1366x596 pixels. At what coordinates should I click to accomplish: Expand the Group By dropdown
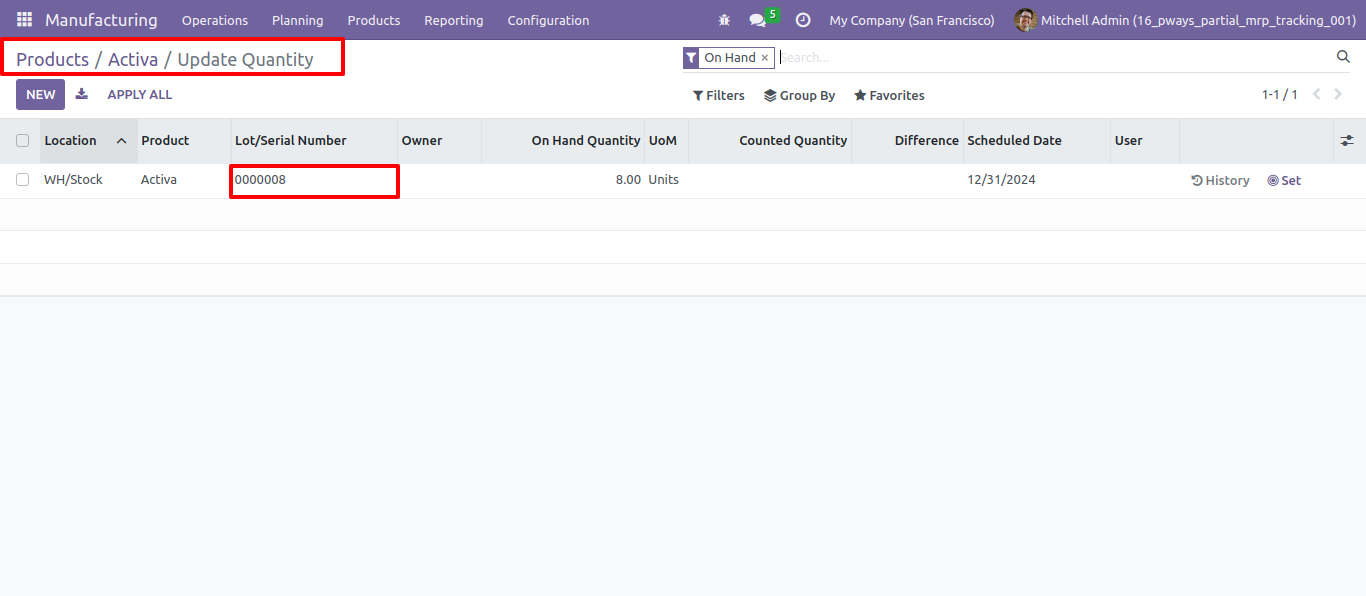pos(800,96)
